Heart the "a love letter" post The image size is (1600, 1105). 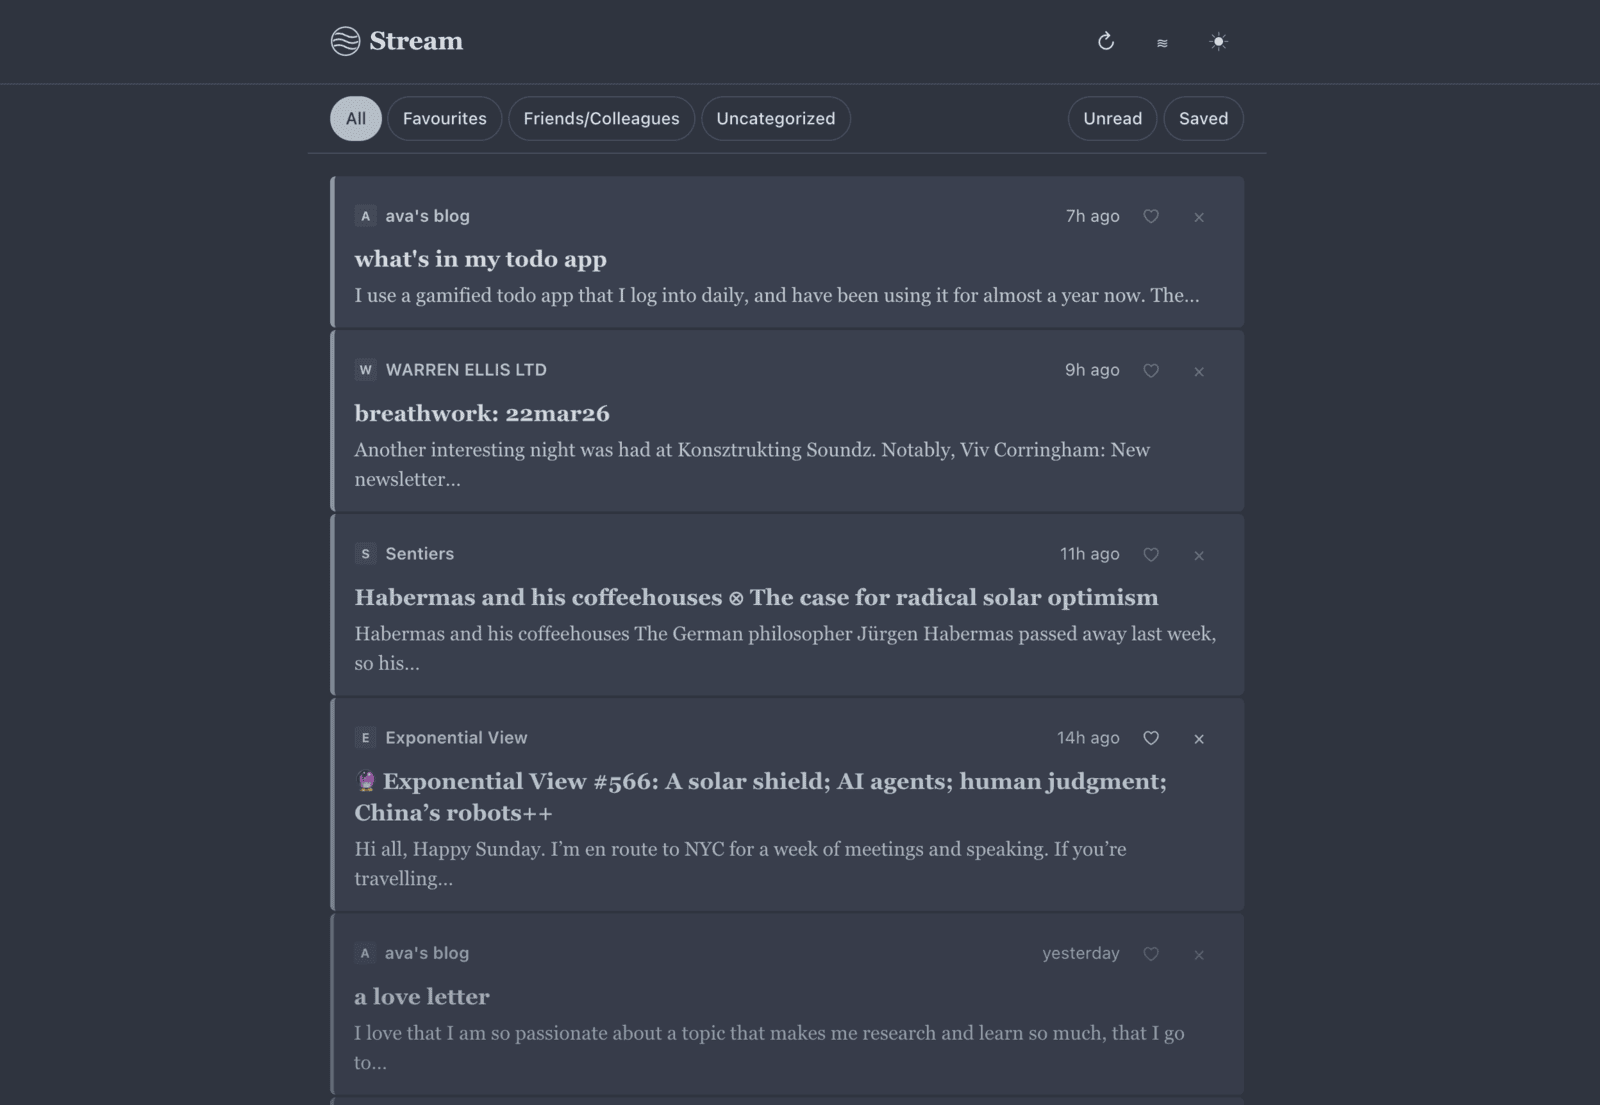point(1151,954)
